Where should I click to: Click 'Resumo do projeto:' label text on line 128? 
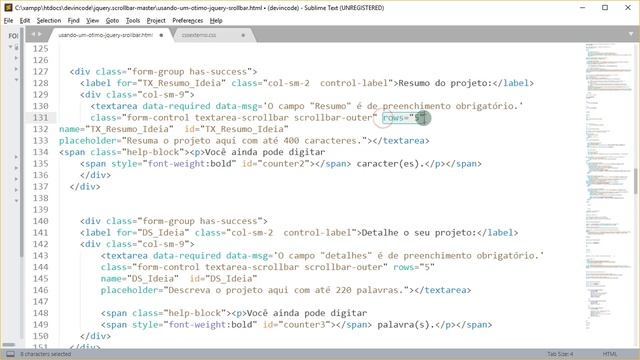tap(445, 83)
